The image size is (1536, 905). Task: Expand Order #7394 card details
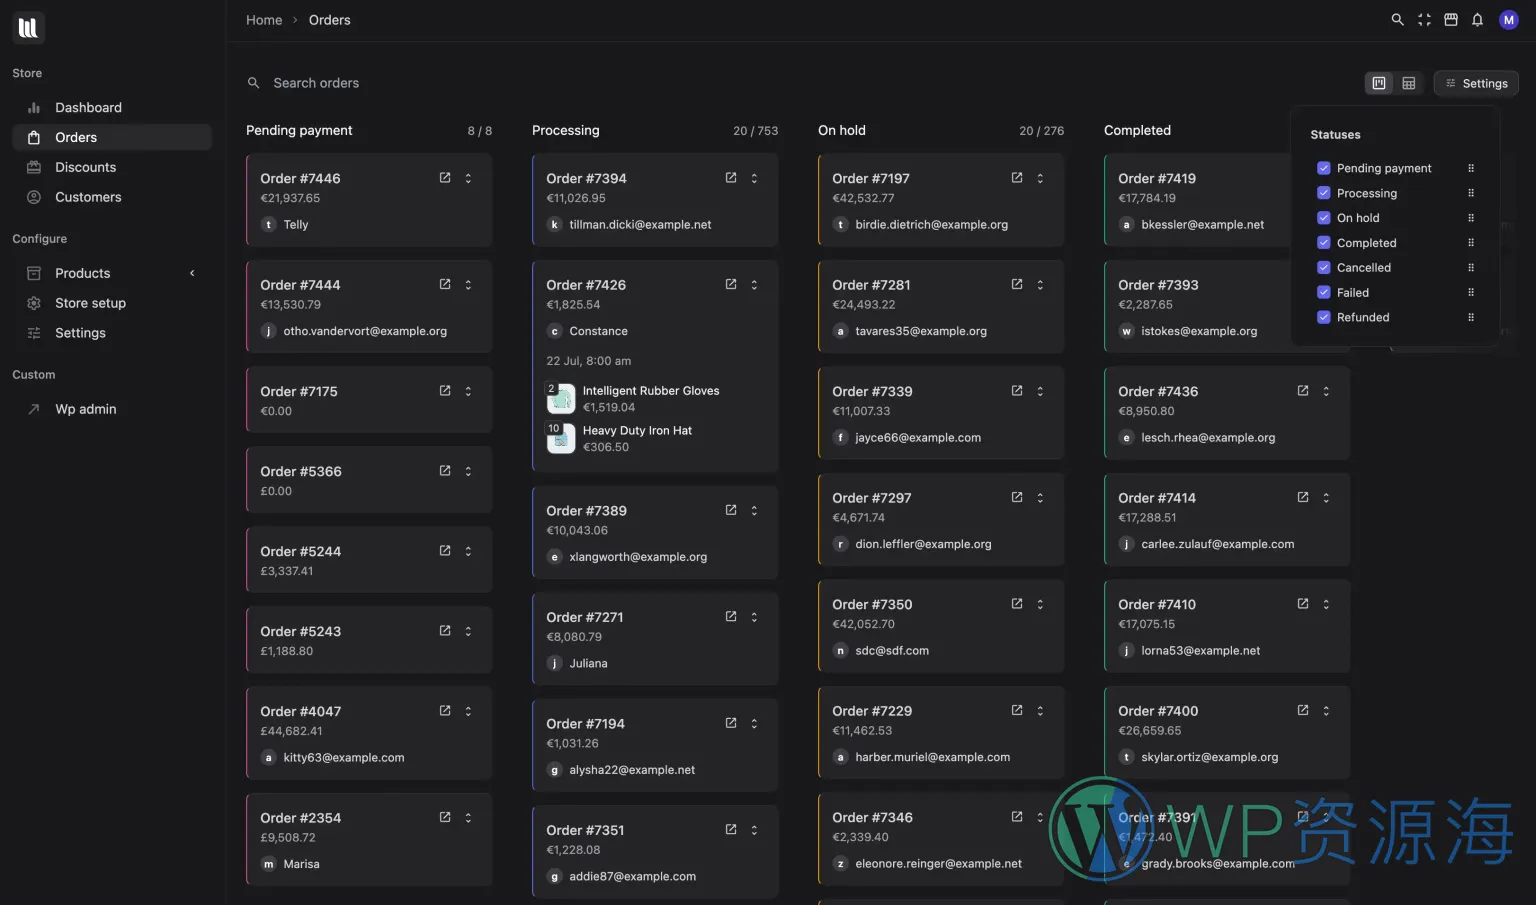tap(754, 178)
